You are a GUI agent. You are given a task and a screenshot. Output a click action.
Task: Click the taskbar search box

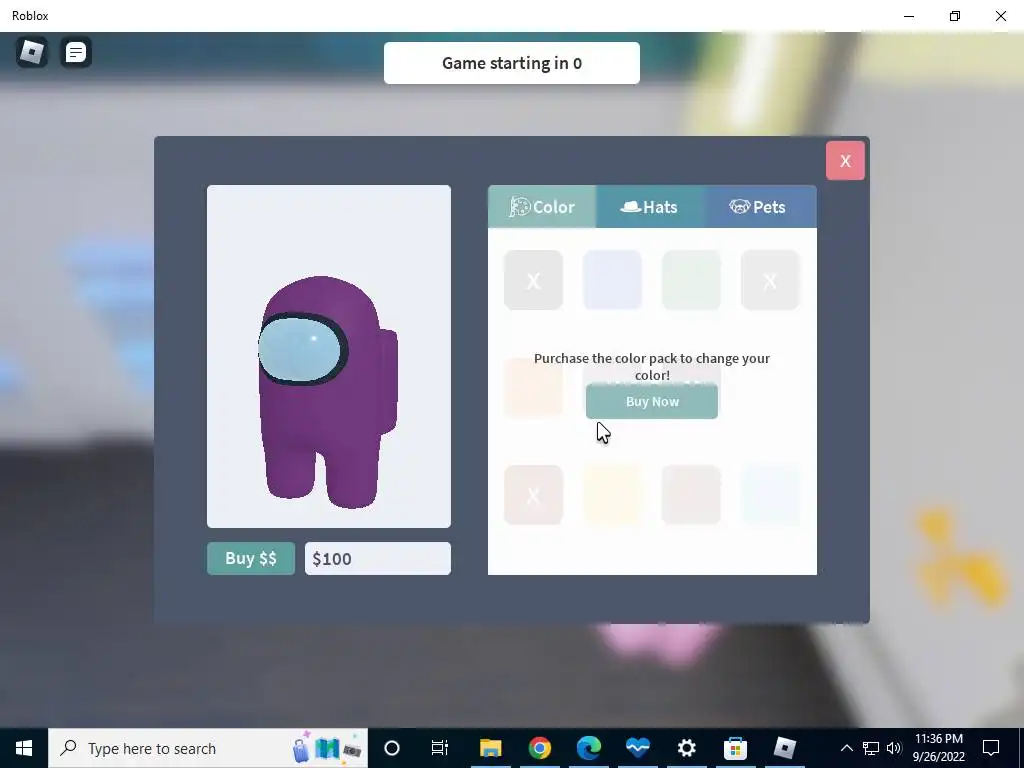[x=208, y=748]
